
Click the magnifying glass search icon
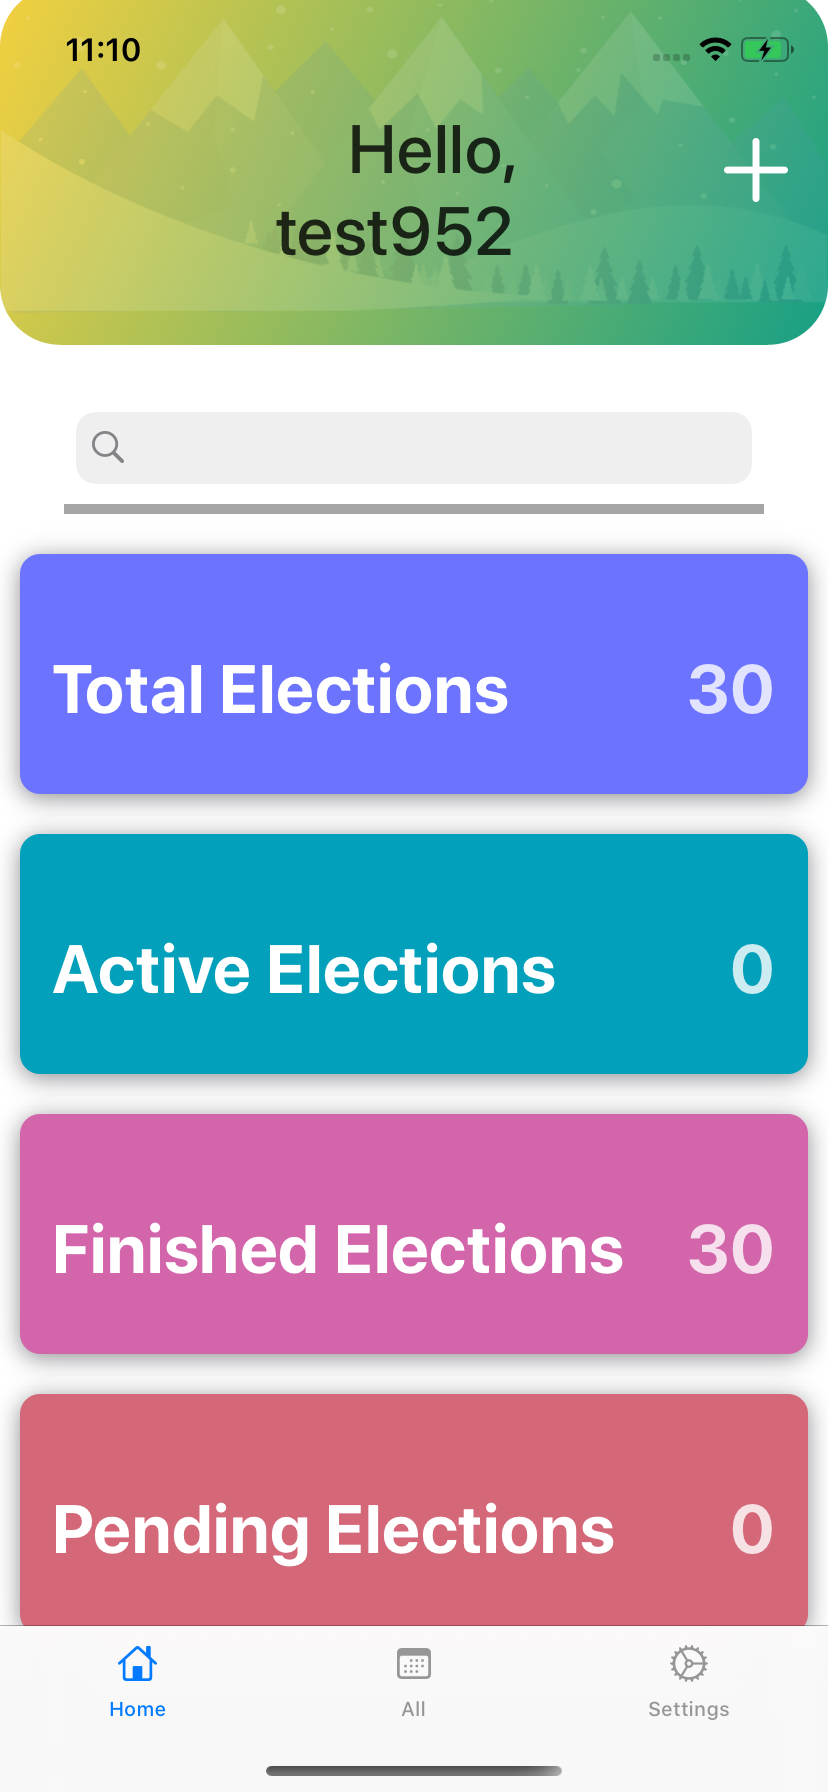click(x=108, y=447)
